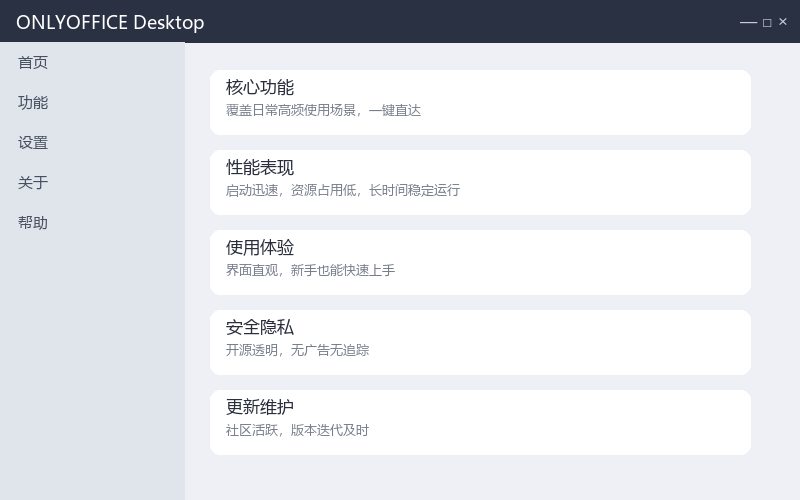
Task: Select 关于 in the left sidebar
Action: (x=33, y=182)
